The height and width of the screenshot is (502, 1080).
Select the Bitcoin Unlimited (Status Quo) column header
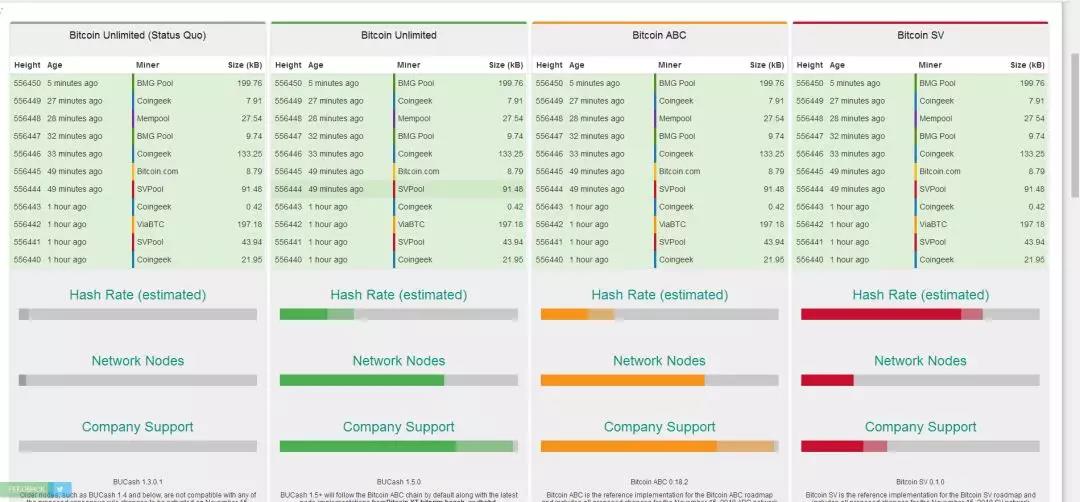click(138, 35)
